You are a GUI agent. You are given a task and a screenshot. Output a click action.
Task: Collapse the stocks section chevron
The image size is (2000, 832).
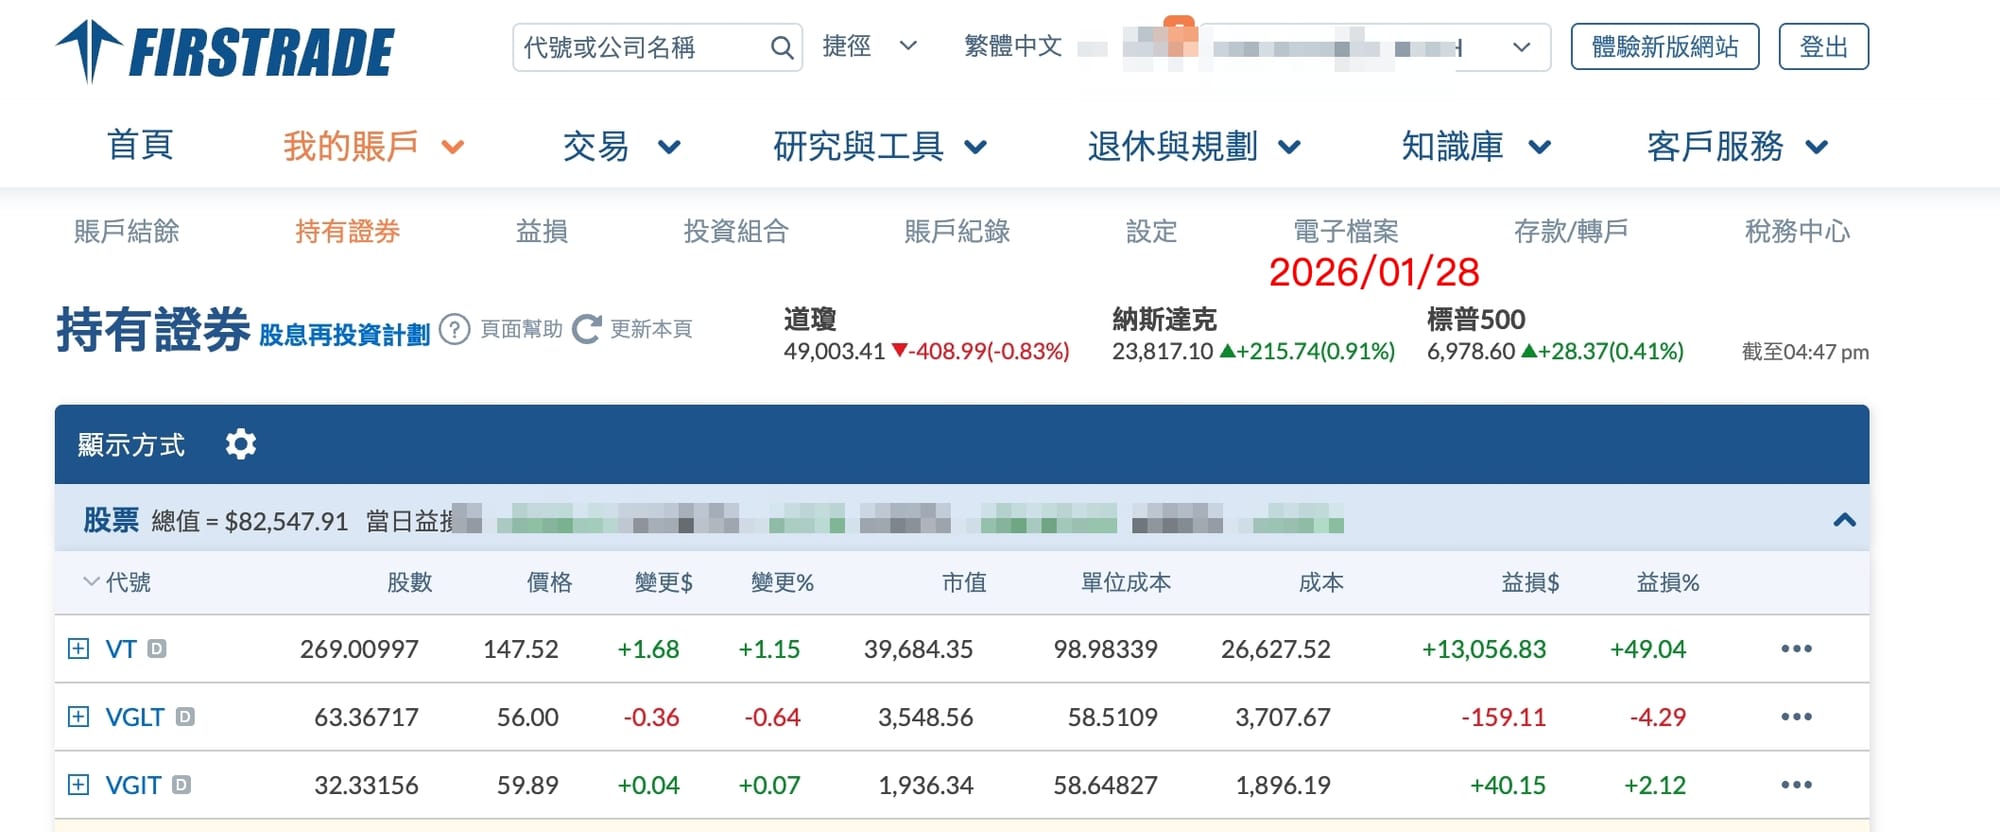1844,520
